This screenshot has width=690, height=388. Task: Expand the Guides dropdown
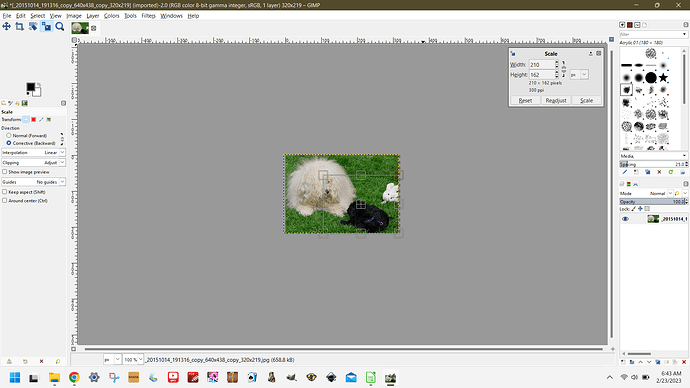[x=33, y=182]
